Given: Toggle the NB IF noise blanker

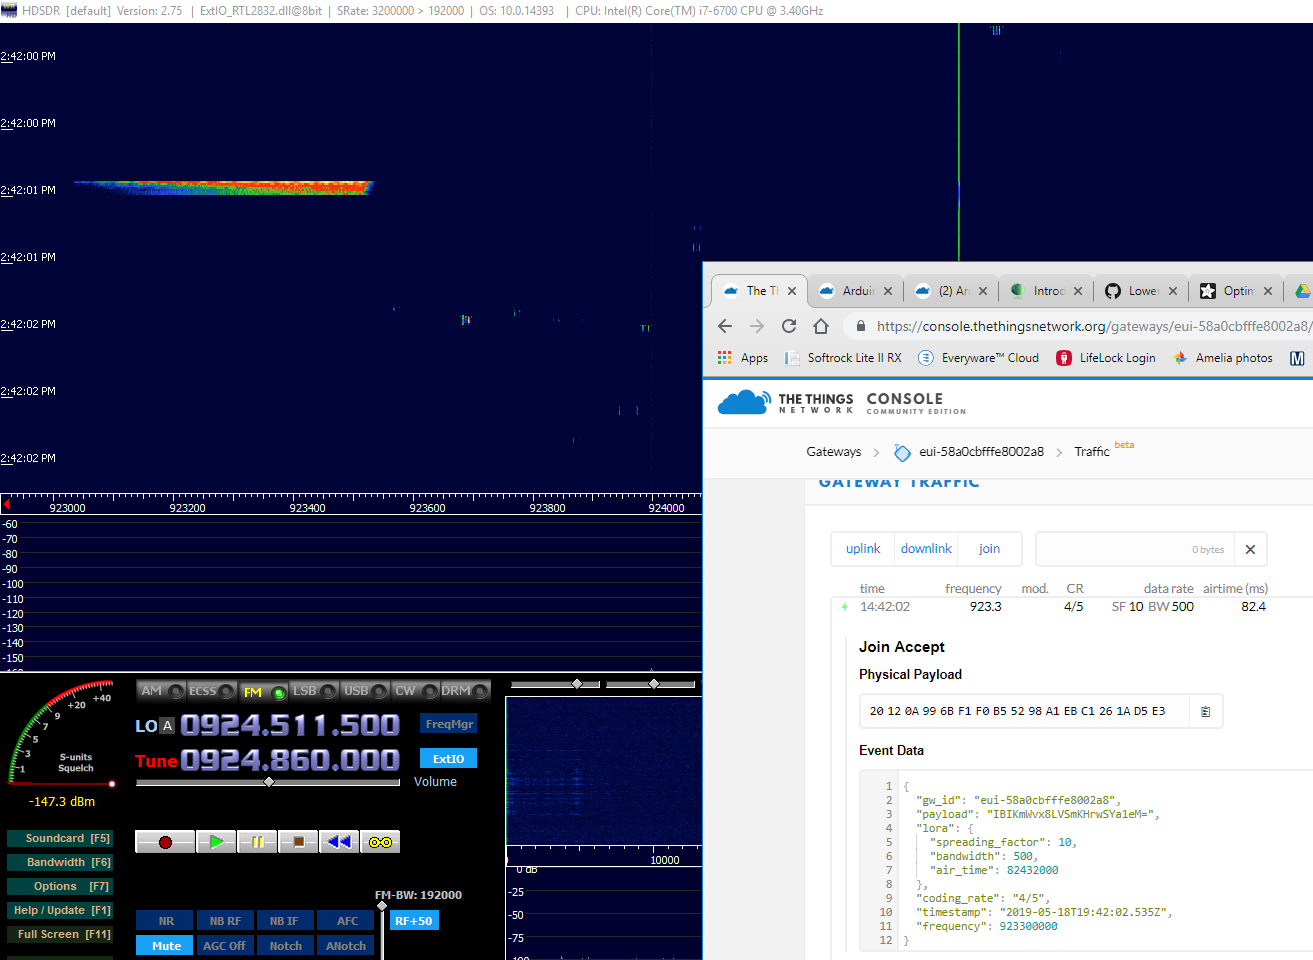Looking at the screenshot, I should pos(284,921).
